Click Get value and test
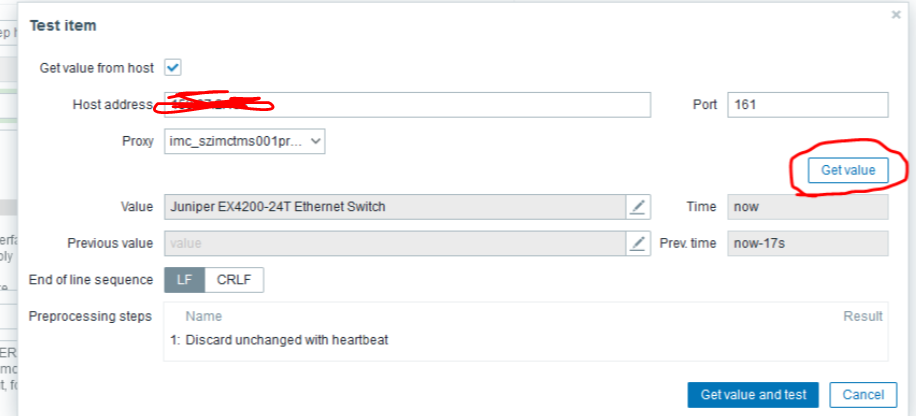 tap(753, 395)
